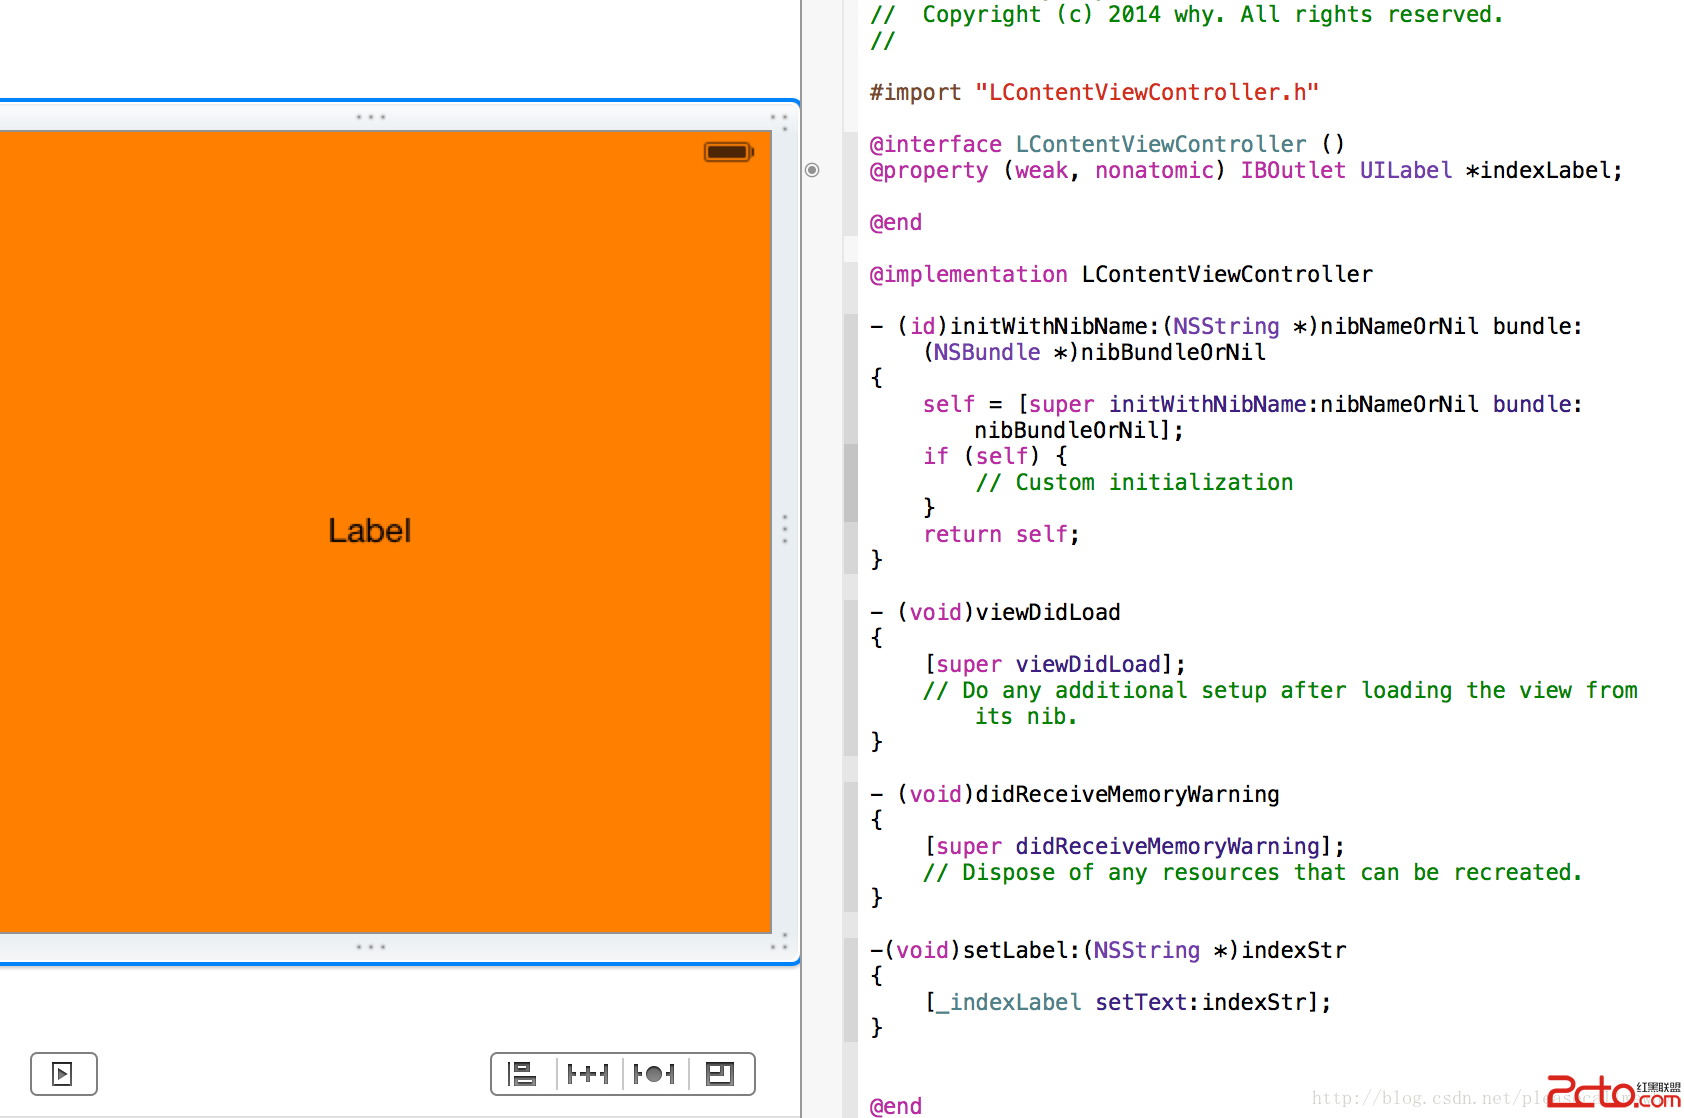Click the top edge resize handle dots
The height and width of the screenshot is (1118, 1684).
(371, 117)
